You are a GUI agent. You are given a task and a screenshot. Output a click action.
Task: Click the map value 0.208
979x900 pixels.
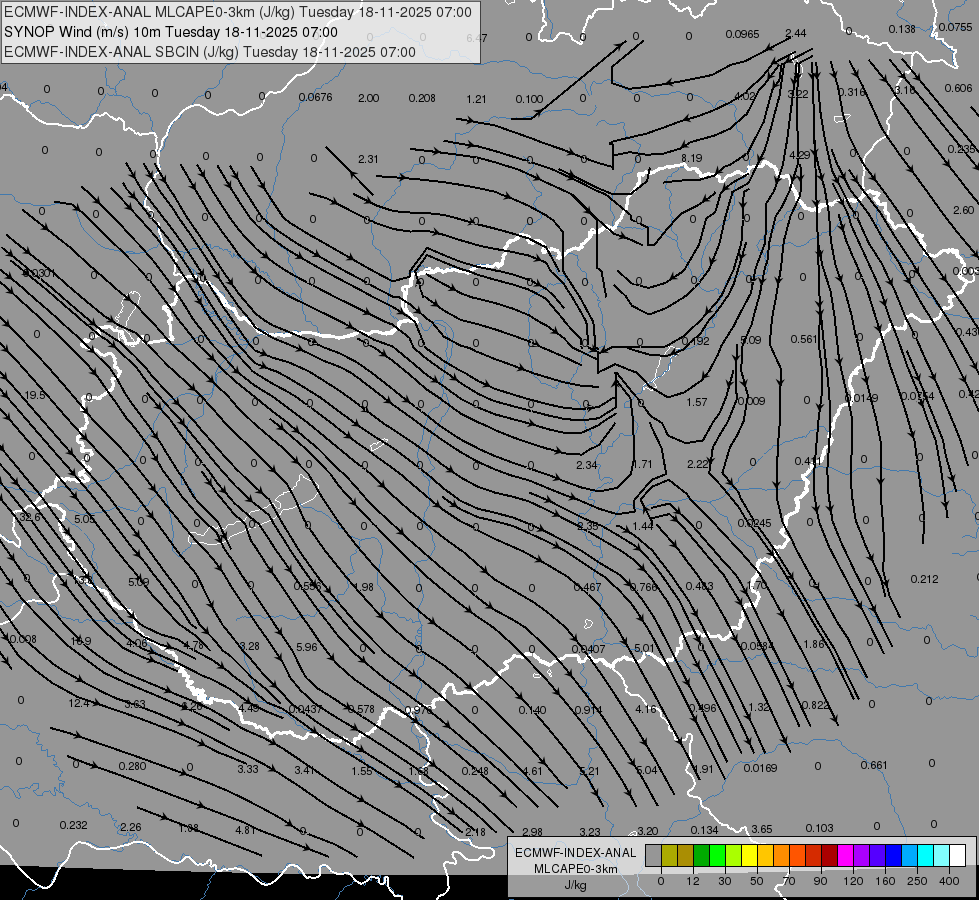click(422, 98)
